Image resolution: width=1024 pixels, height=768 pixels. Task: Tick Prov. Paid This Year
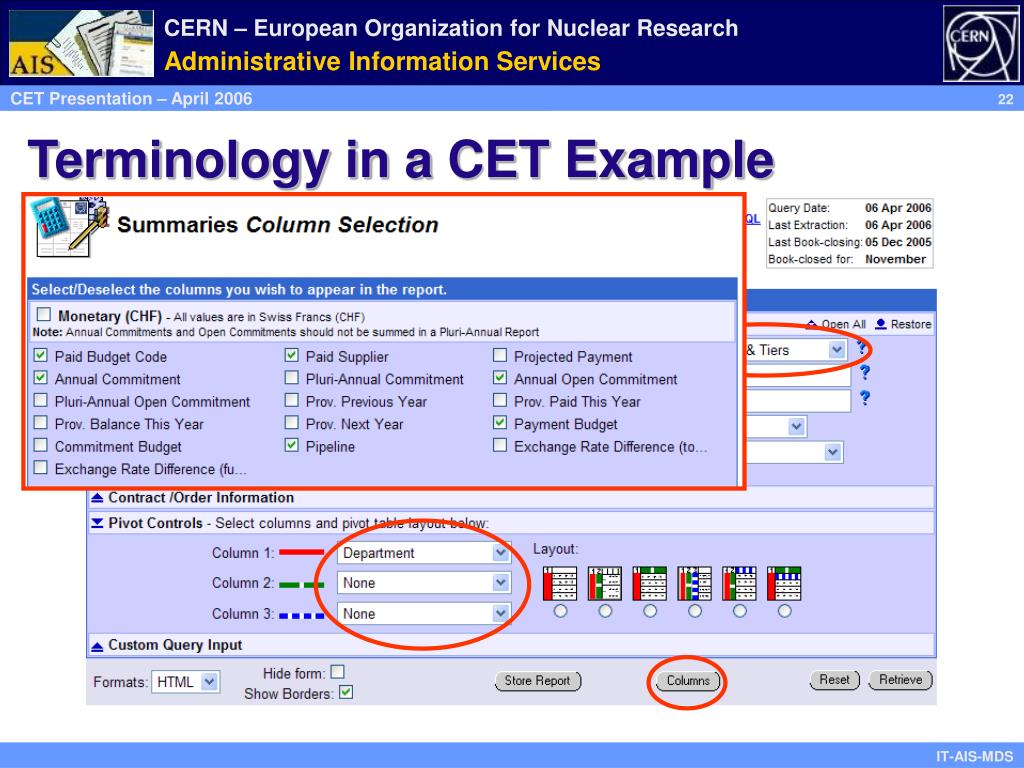pyautogui.click(x=500, y=400)
